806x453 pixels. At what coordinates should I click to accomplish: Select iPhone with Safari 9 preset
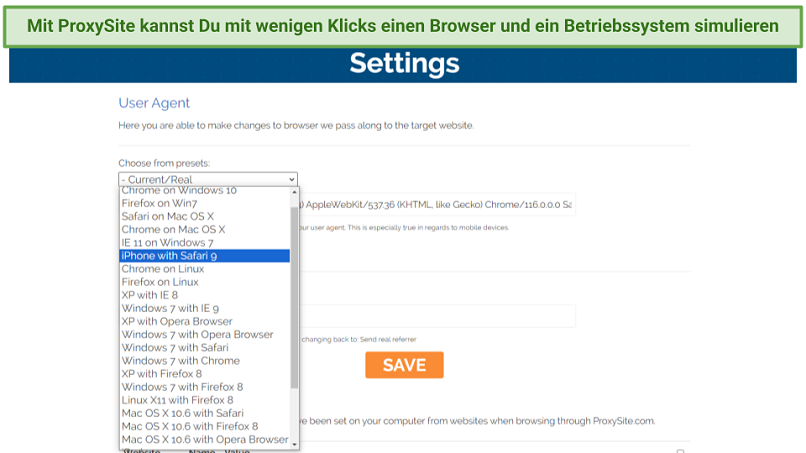point(170,256)
